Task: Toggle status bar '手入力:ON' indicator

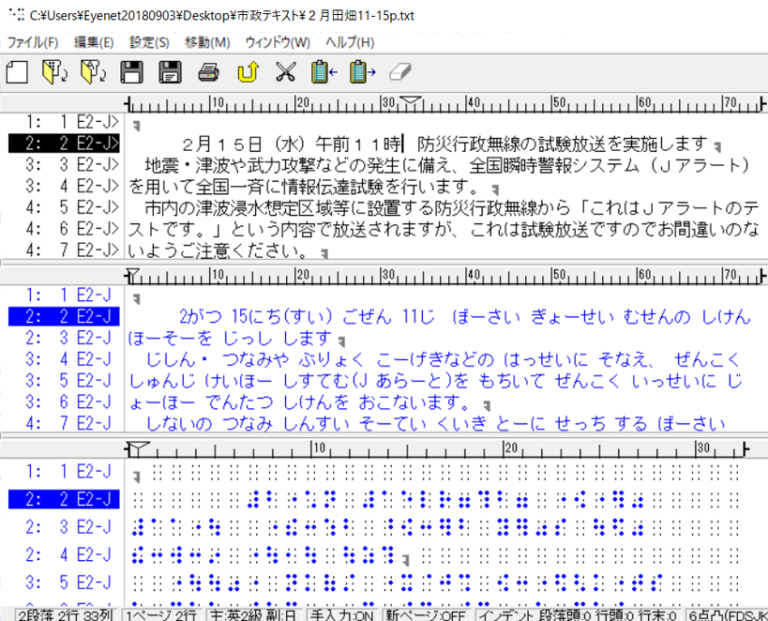Action: pyautogui.click(x=342, y=615)
